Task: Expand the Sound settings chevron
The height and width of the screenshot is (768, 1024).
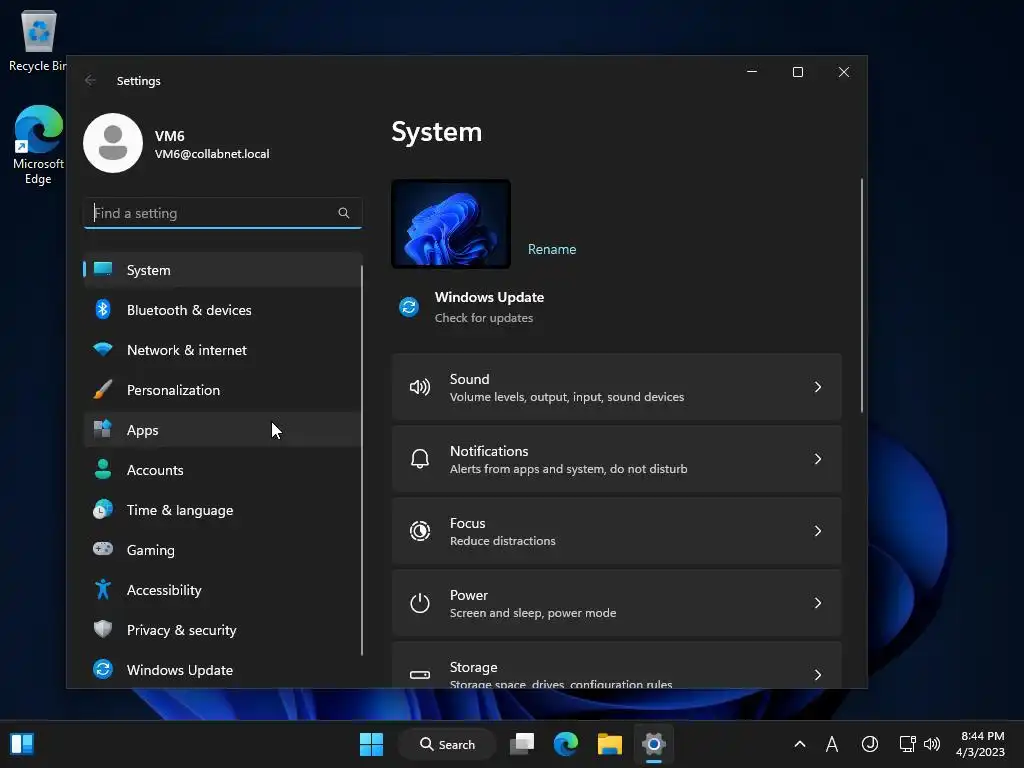Action: coord(818,387)
